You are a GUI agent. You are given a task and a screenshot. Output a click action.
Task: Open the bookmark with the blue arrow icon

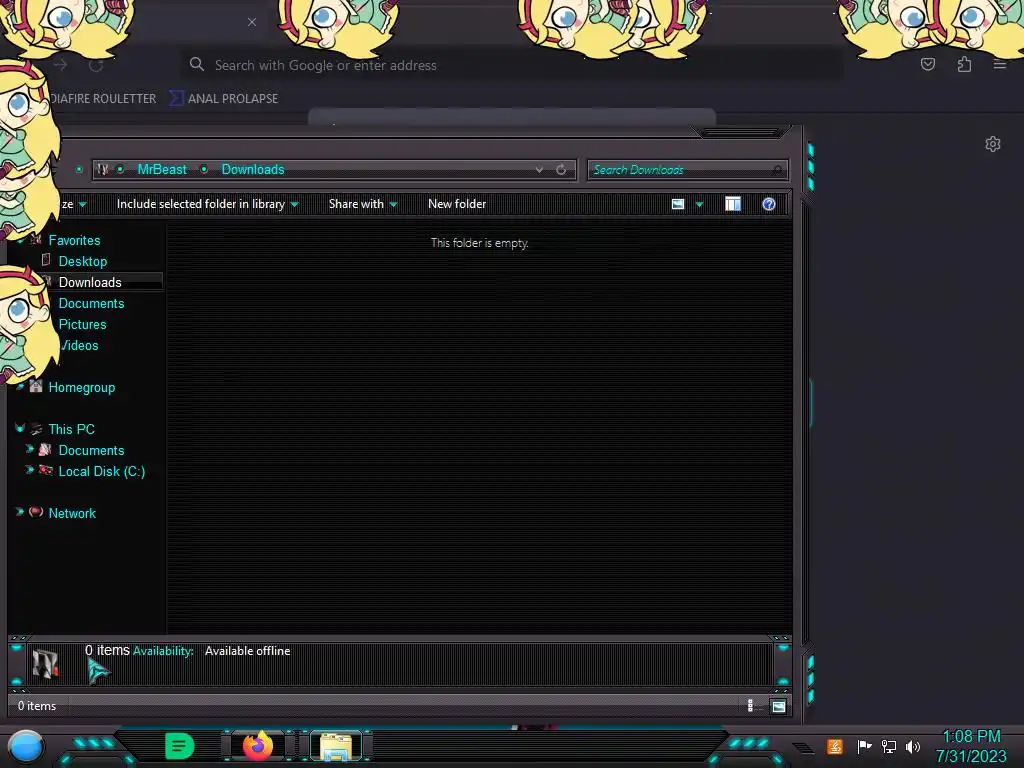224,99
